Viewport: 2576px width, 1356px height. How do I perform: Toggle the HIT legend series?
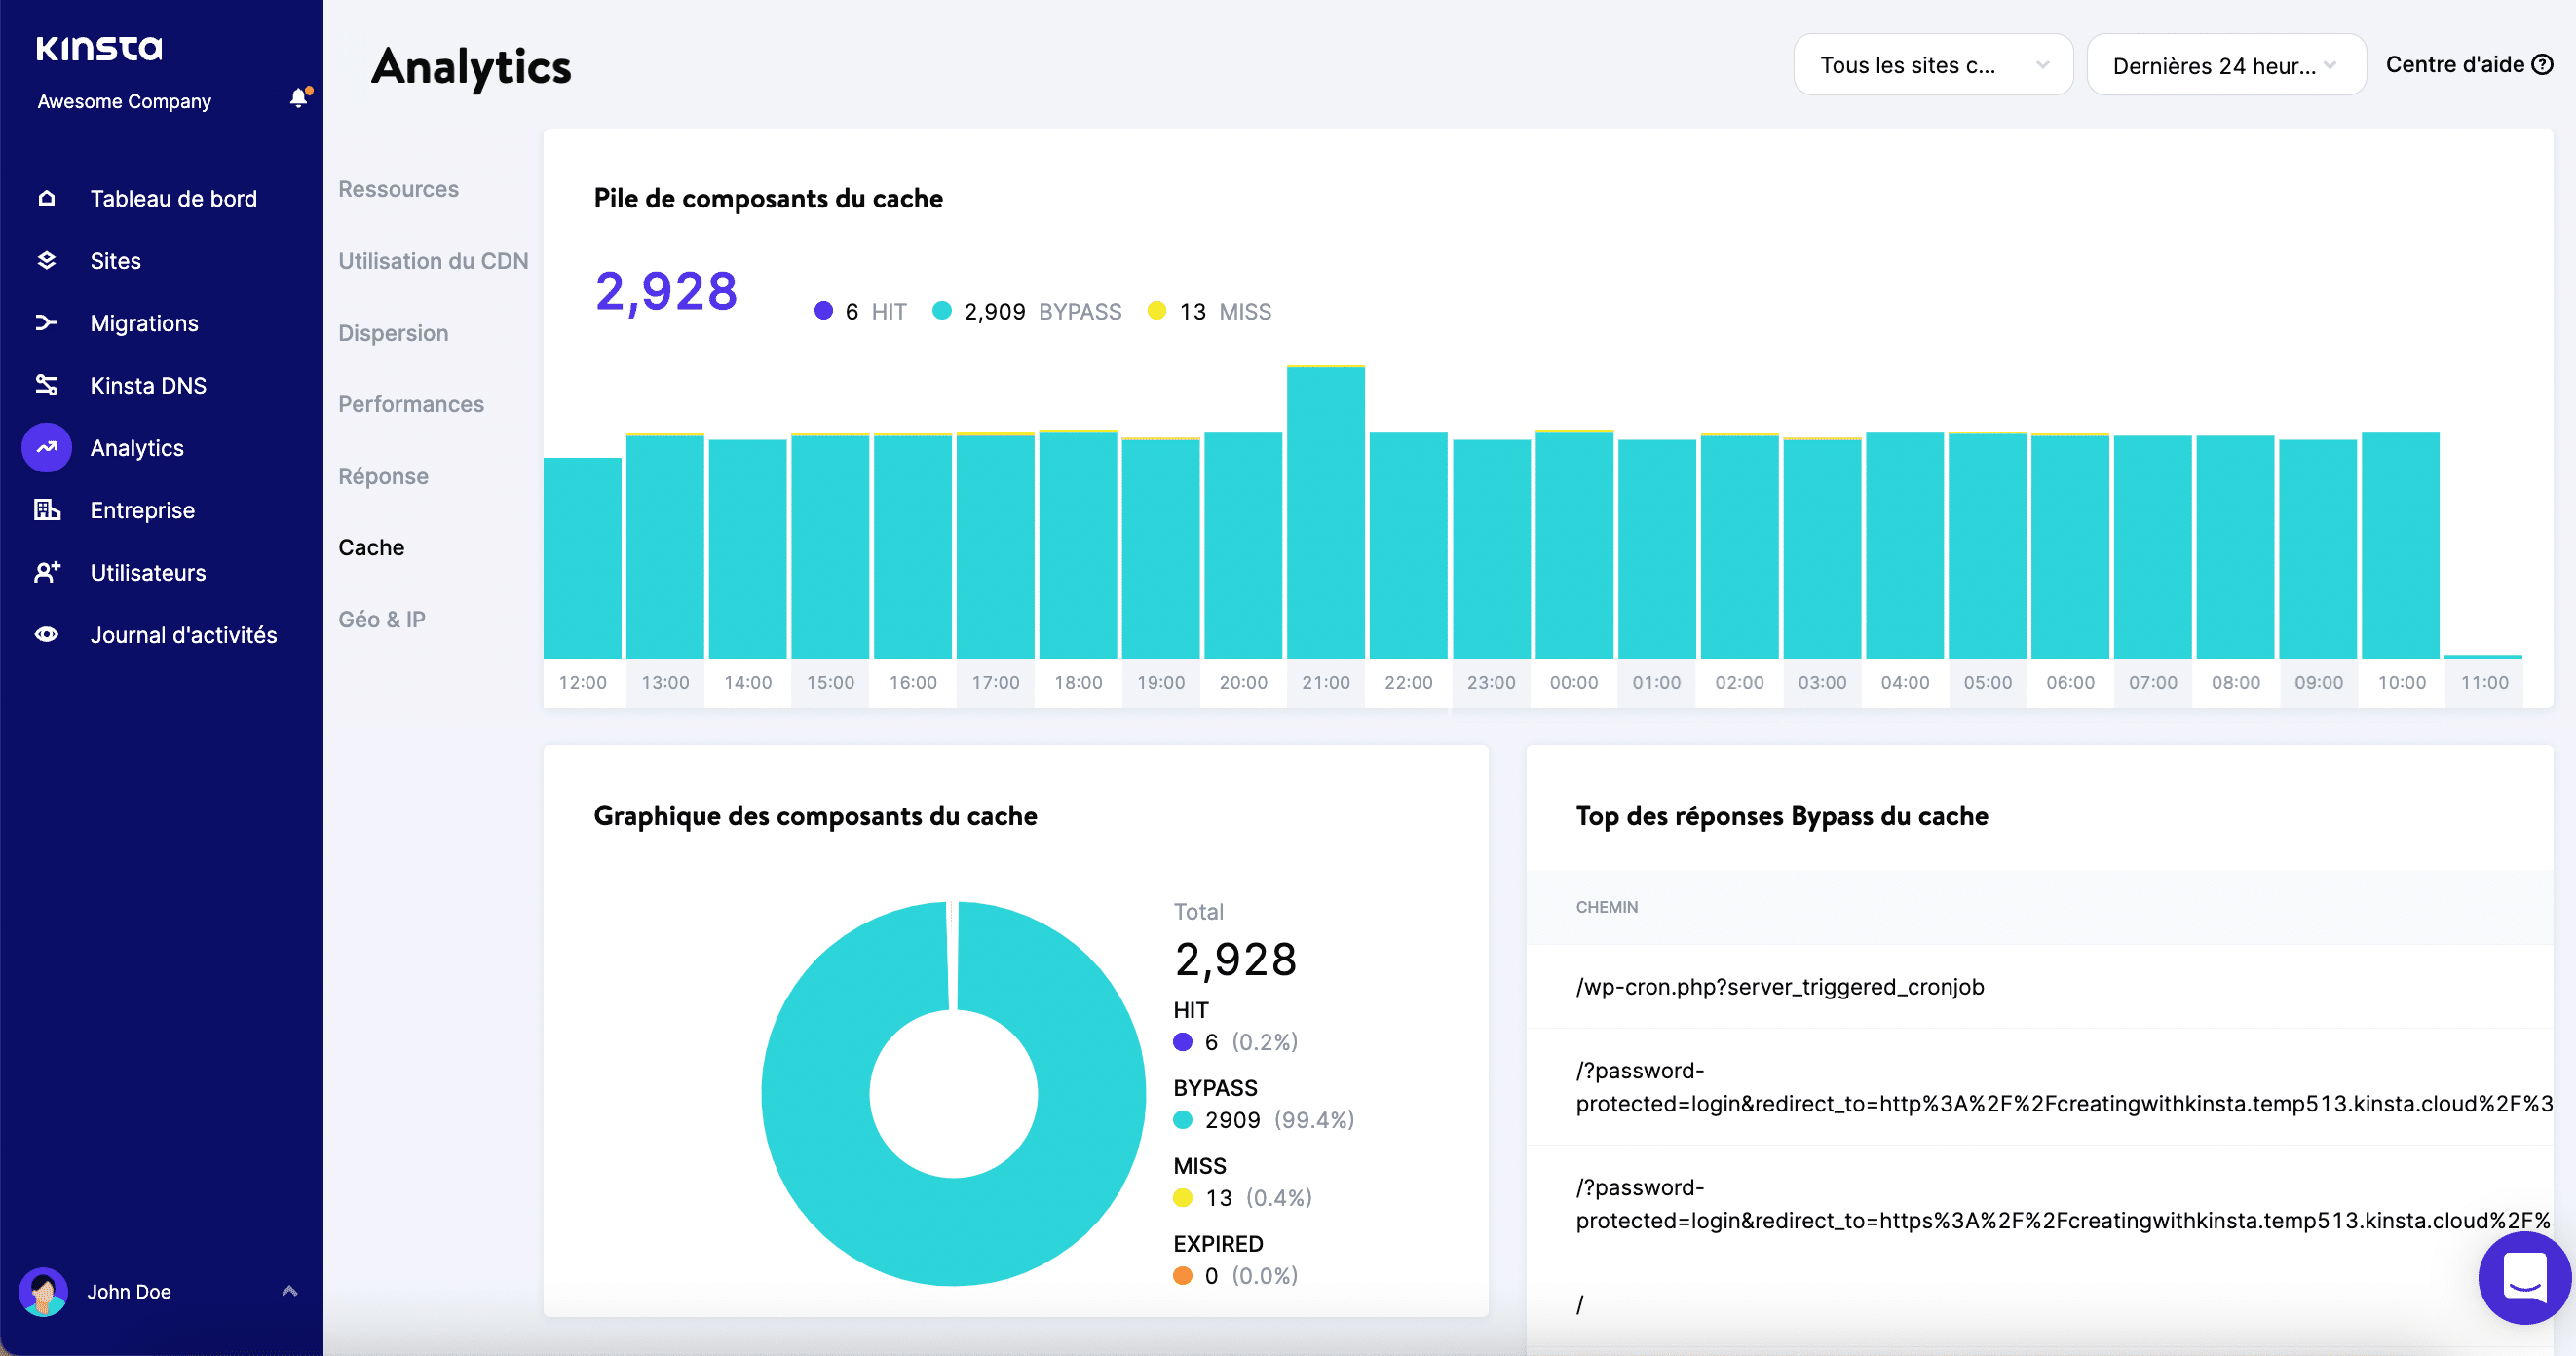[x=862, y=312]
